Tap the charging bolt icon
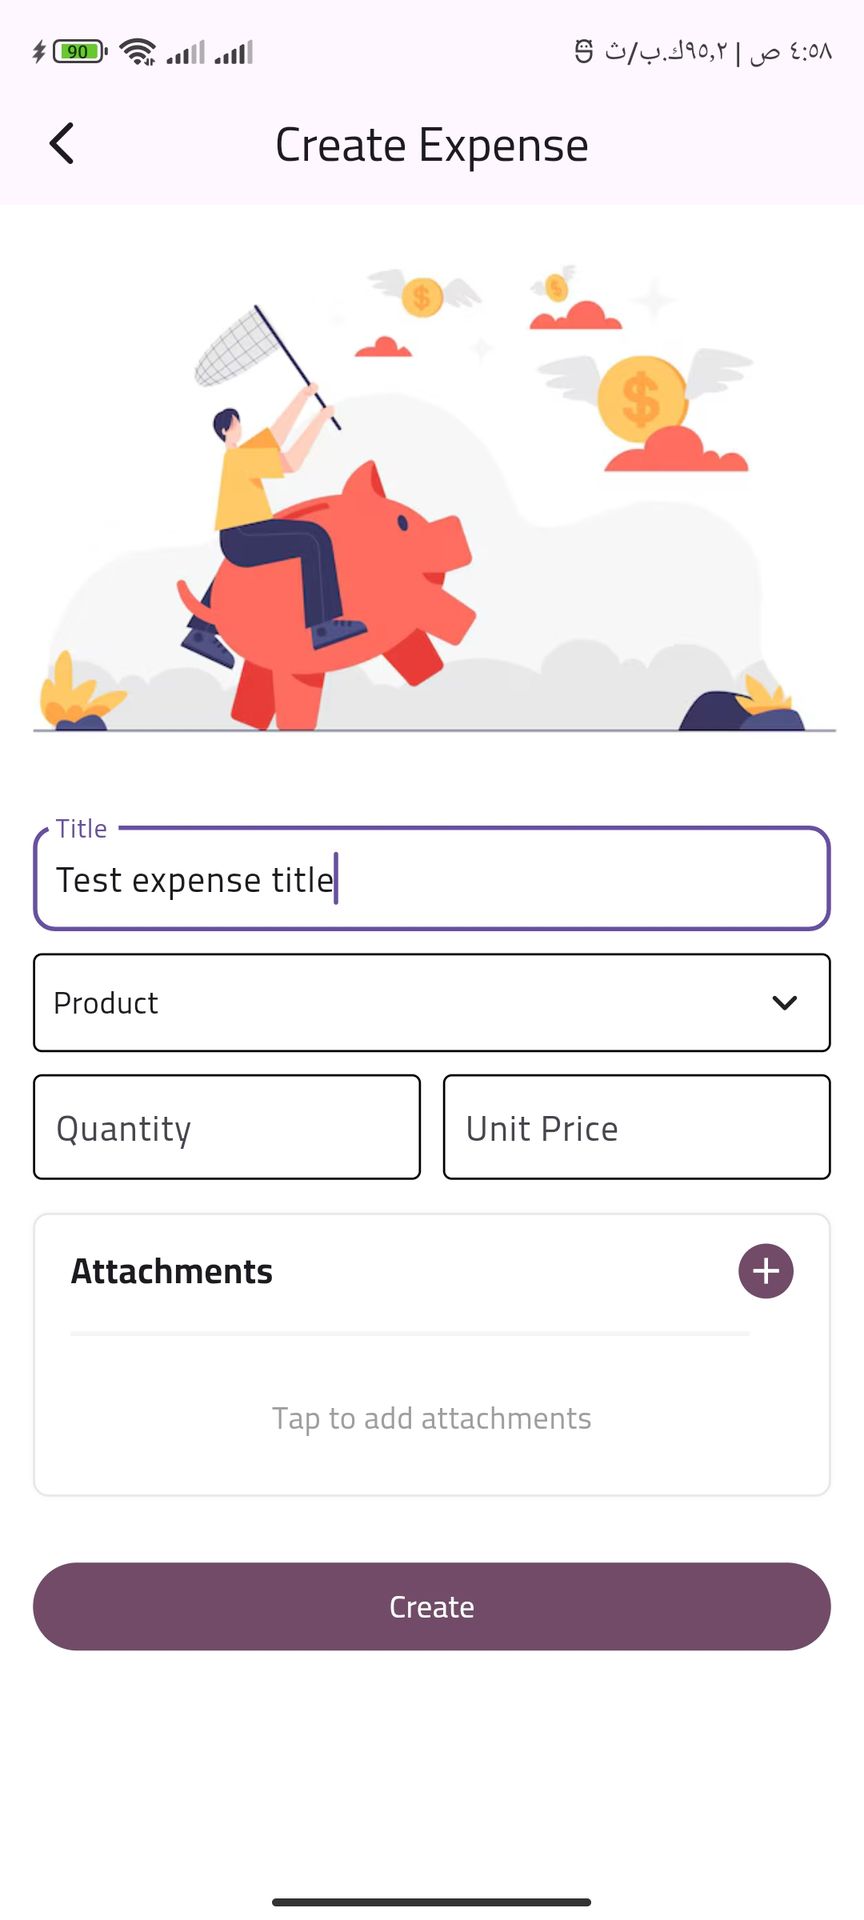 pyautogui.click(x=39, y=51)
